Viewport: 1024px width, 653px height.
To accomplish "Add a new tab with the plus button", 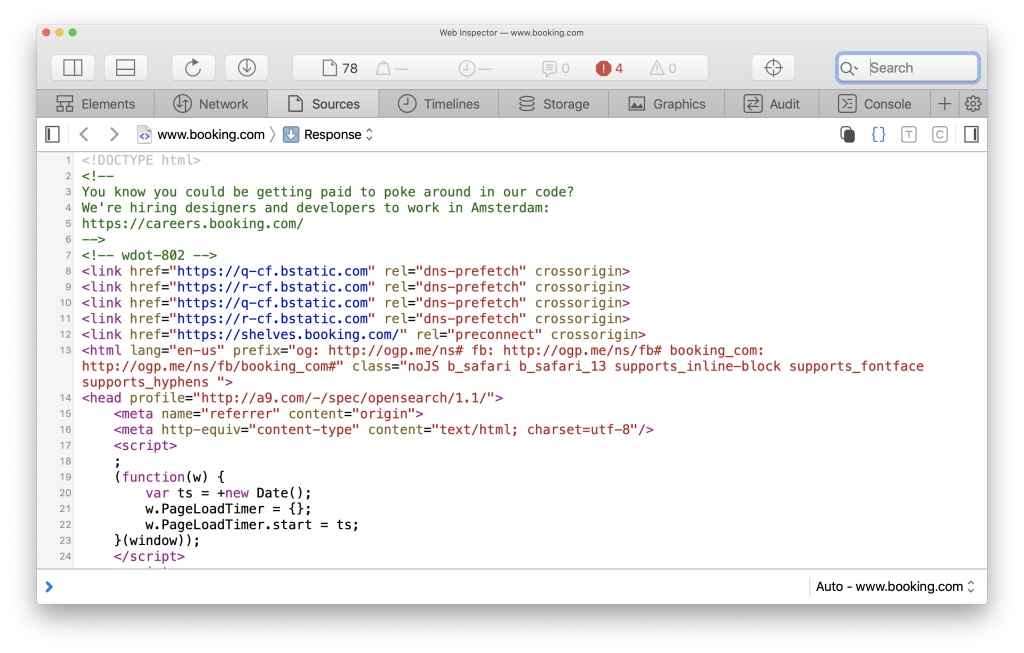I will (x=944, y=103).
